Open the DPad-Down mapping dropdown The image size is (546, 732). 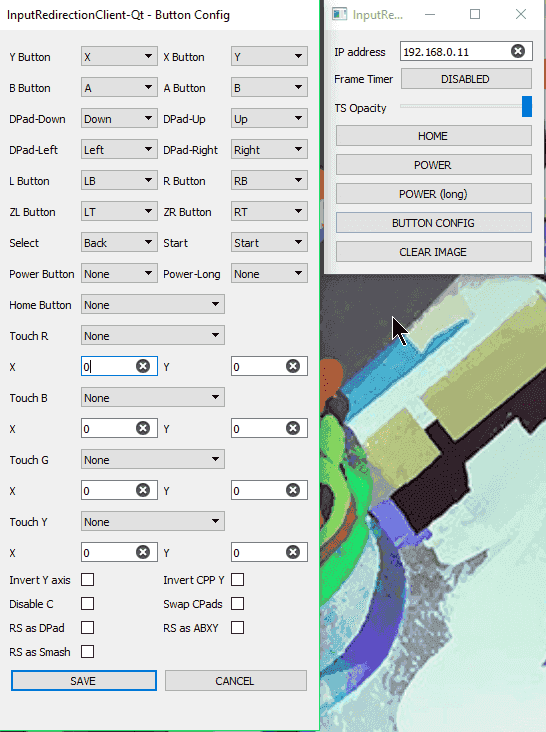click(x=119, y=119)
